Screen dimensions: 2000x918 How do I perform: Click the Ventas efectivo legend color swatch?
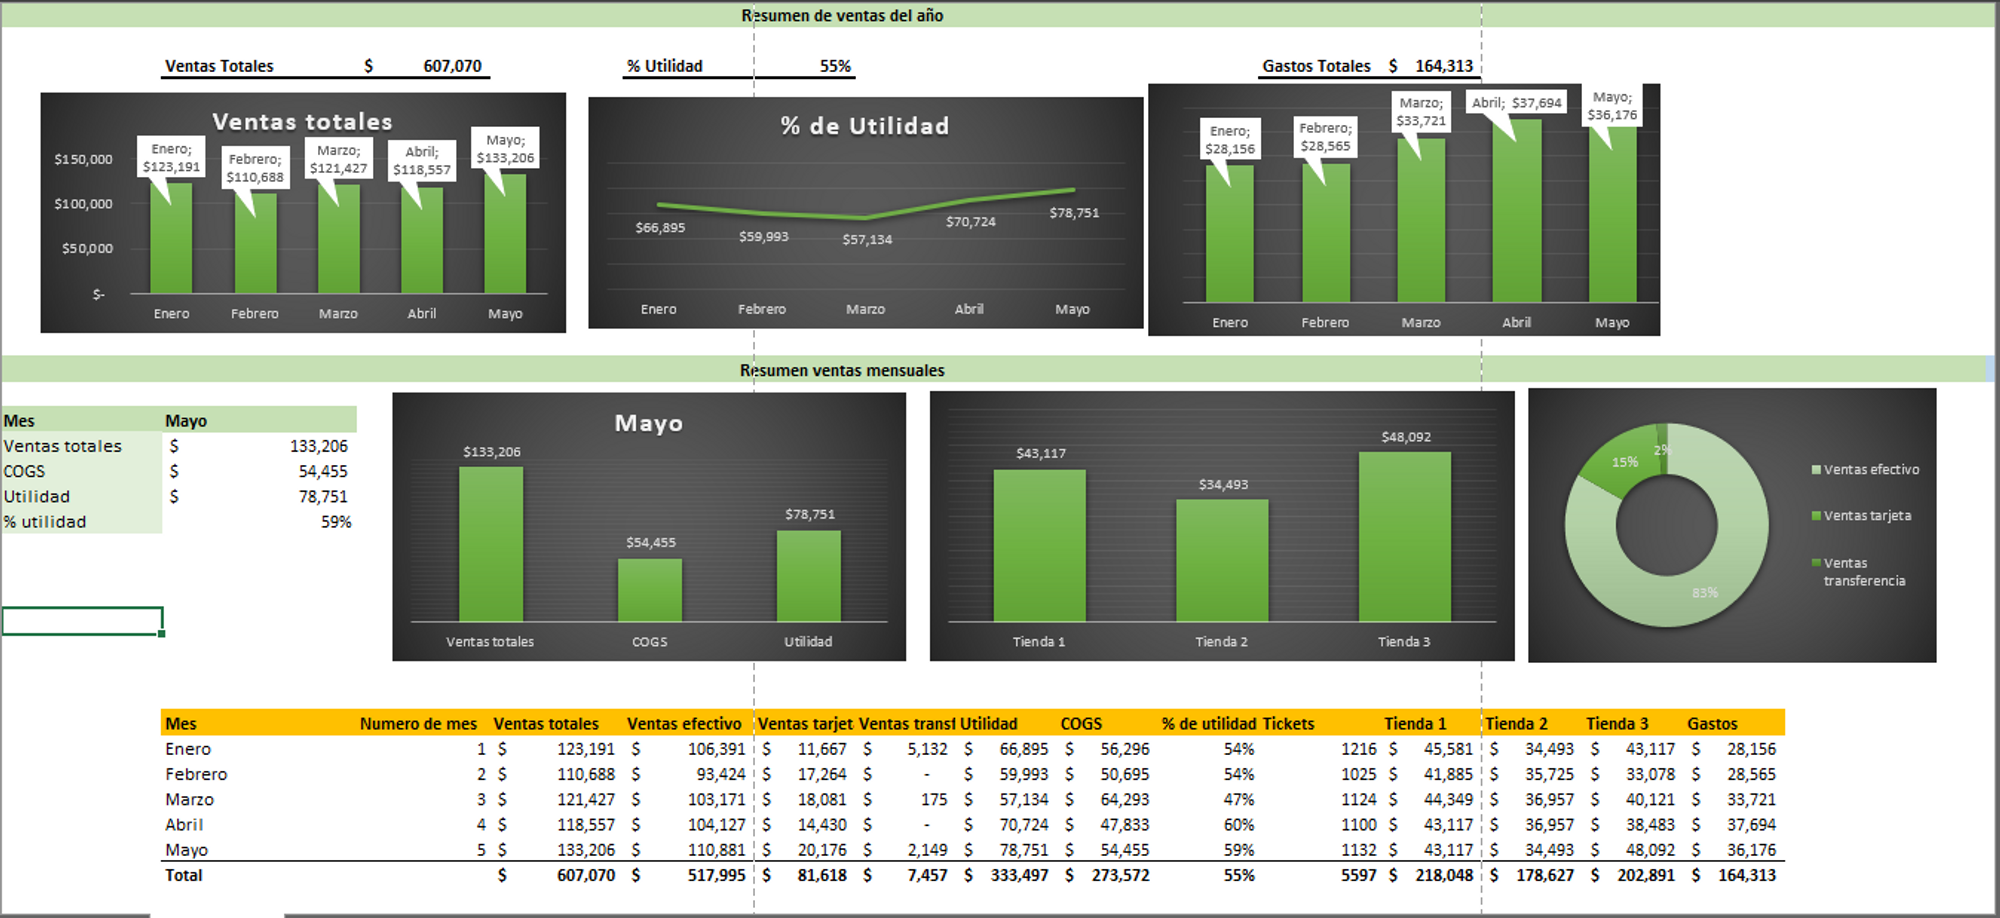(1816, 470)
